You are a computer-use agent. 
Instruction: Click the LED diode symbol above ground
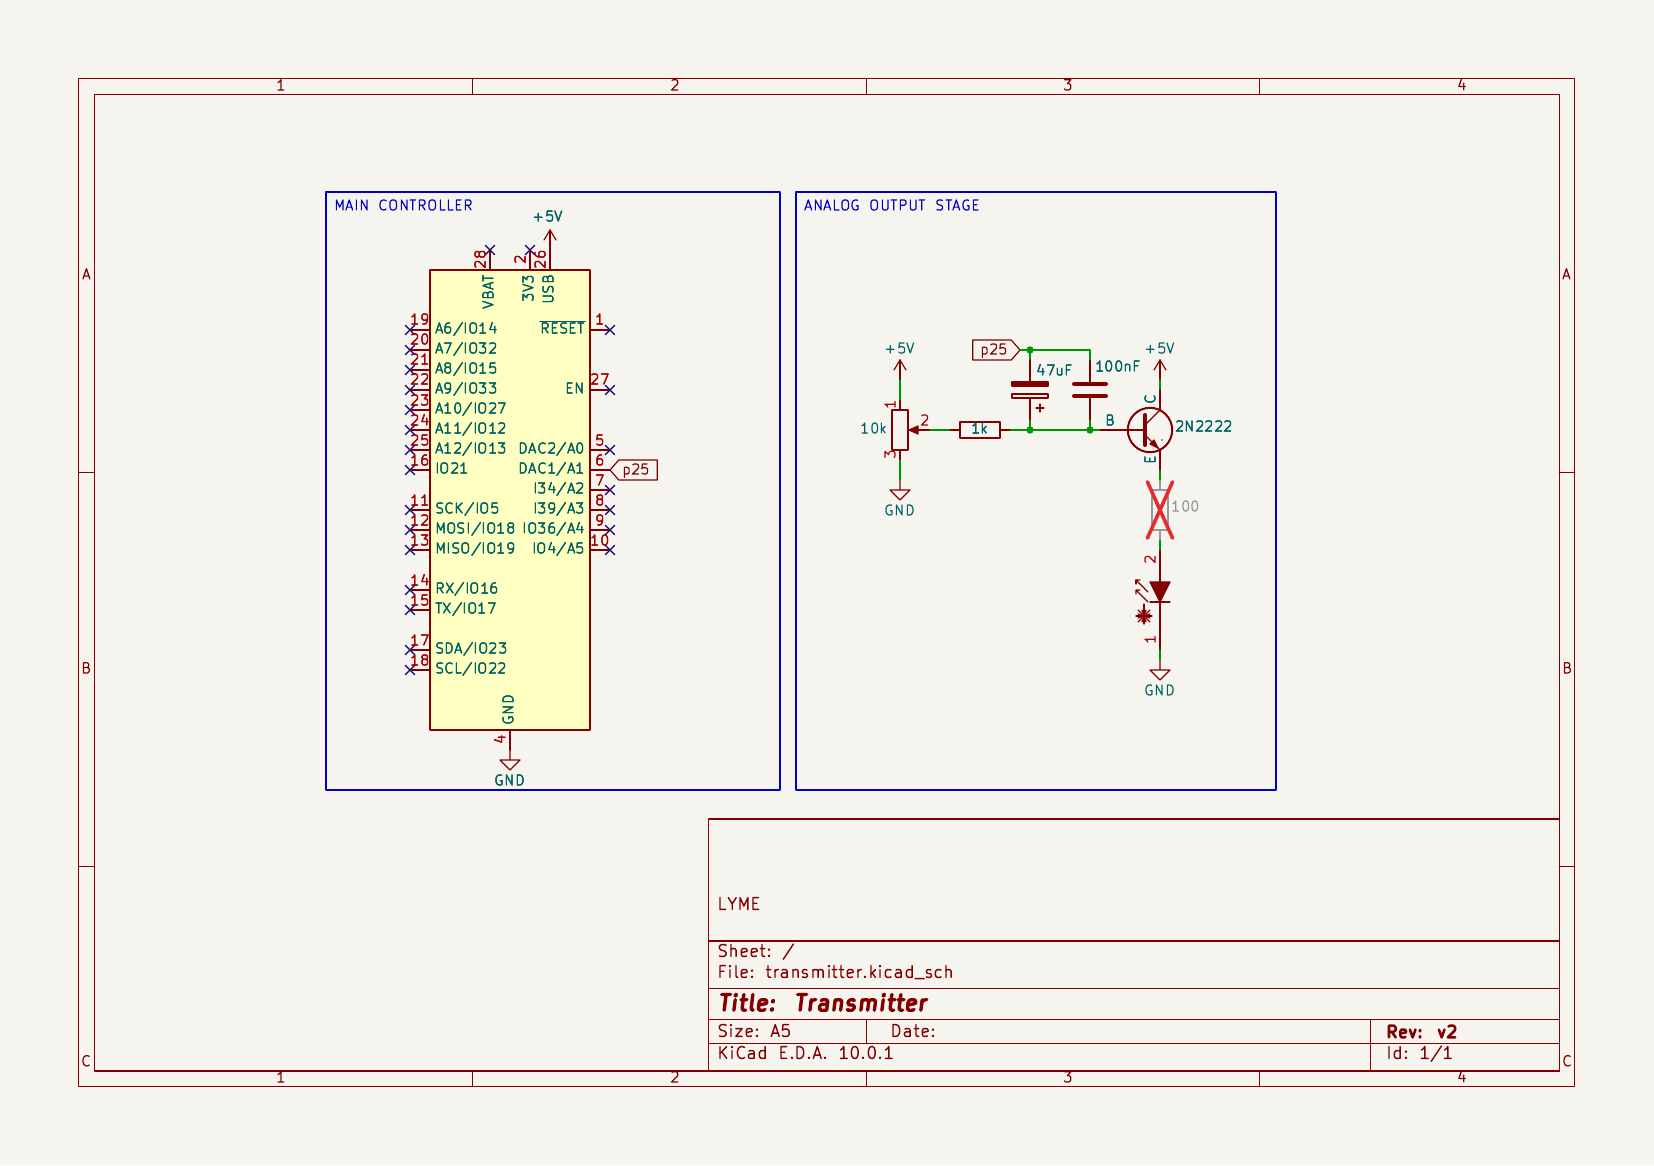(x=1159, y=592)
